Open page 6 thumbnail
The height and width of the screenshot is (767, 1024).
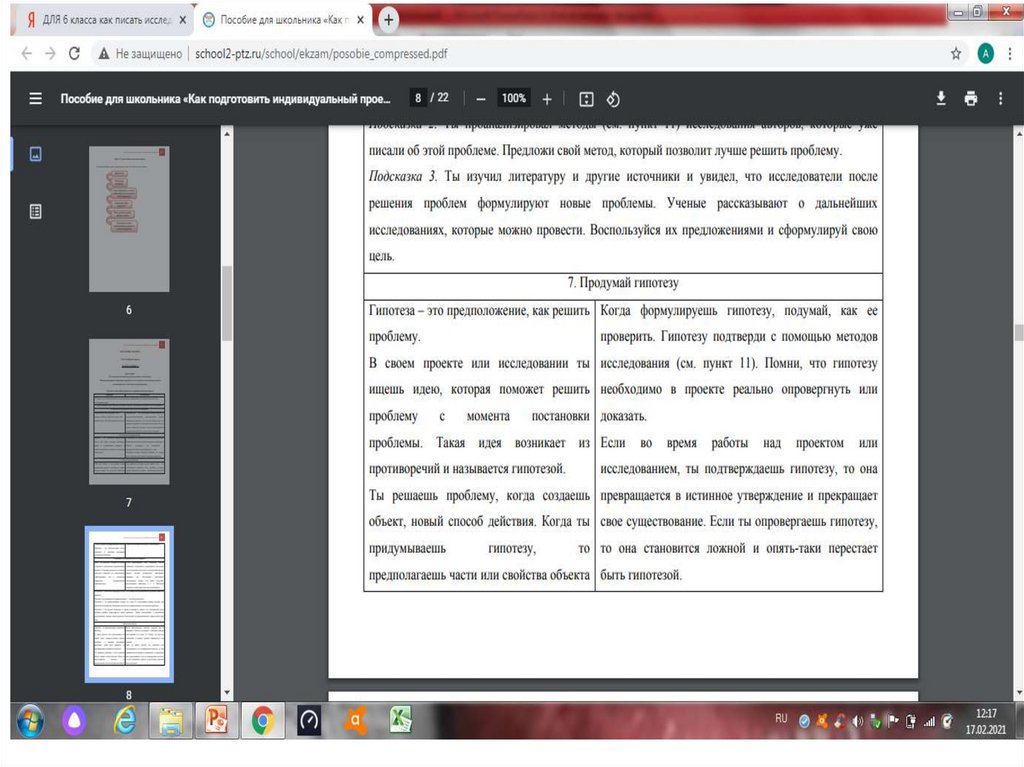click(129, 219)
